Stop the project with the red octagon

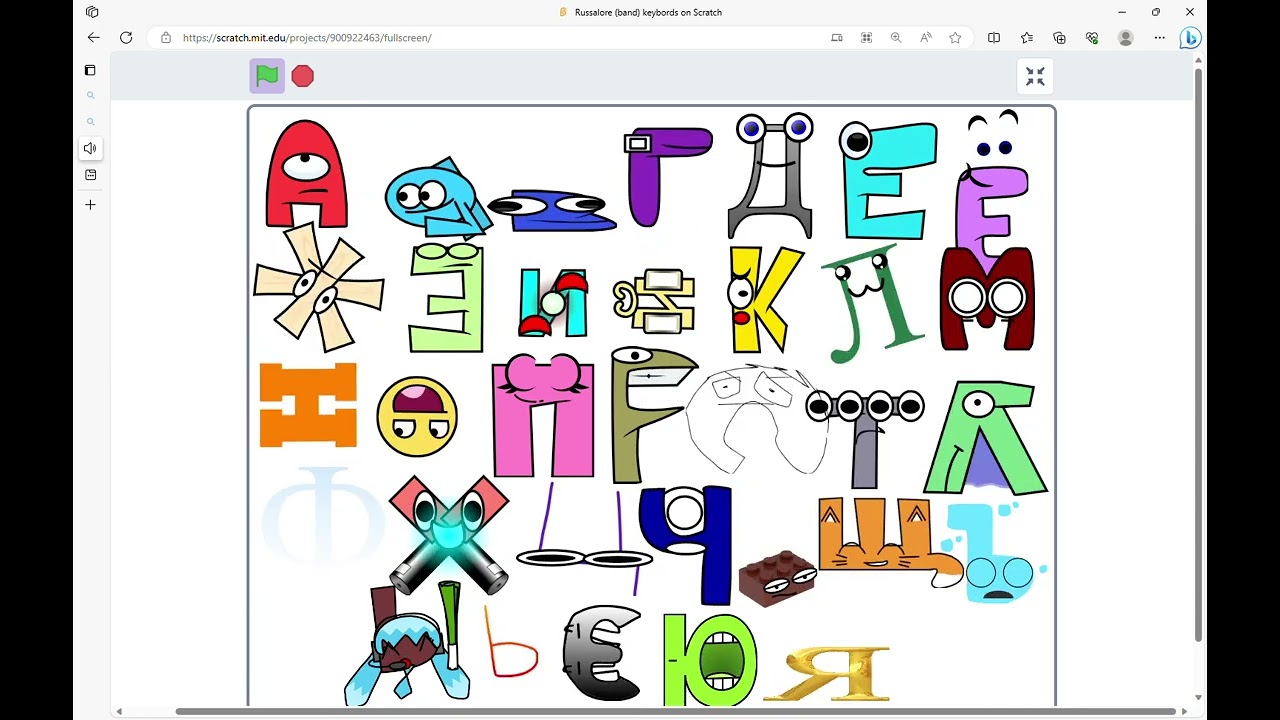click(303, 76)
